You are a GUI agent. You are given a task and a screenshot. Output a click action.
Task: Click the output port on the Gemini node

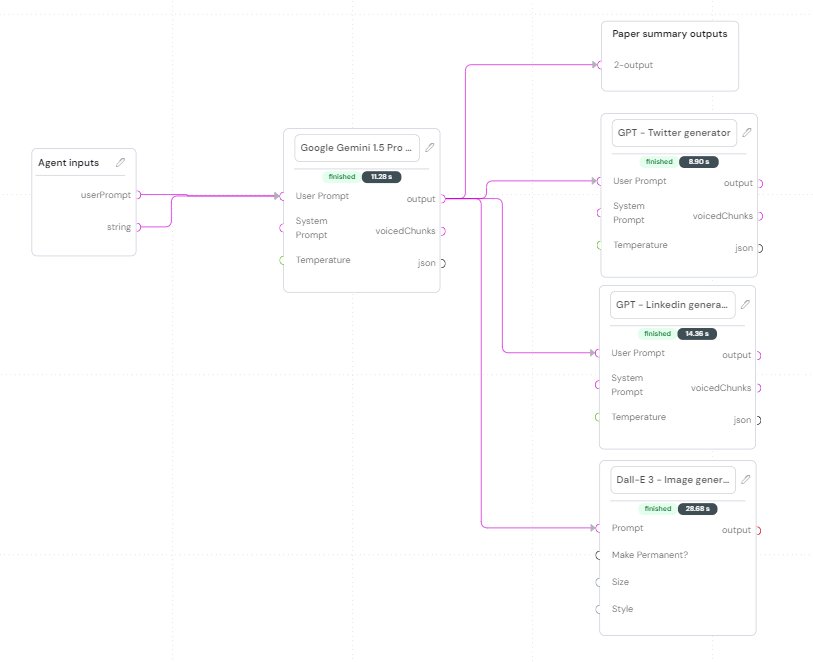point(443,199)
